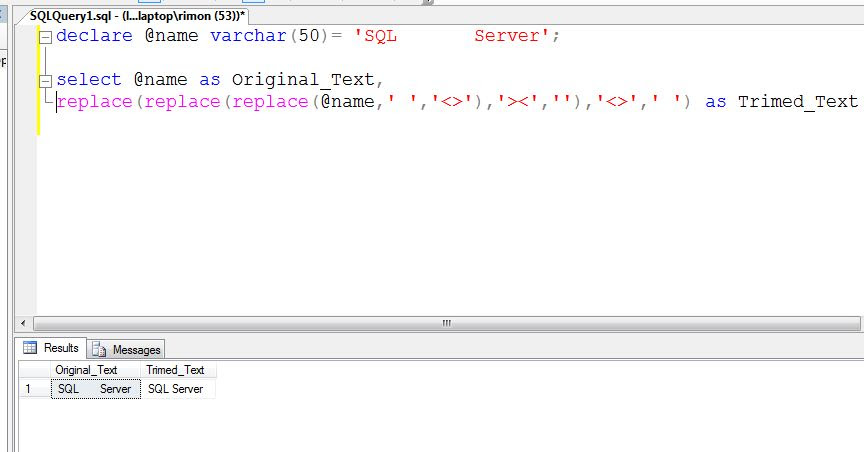Click the results grid corner select-all cell
The height and width of the screenshot is (452, 864).
pyautogui.click(x=35, y=370)
